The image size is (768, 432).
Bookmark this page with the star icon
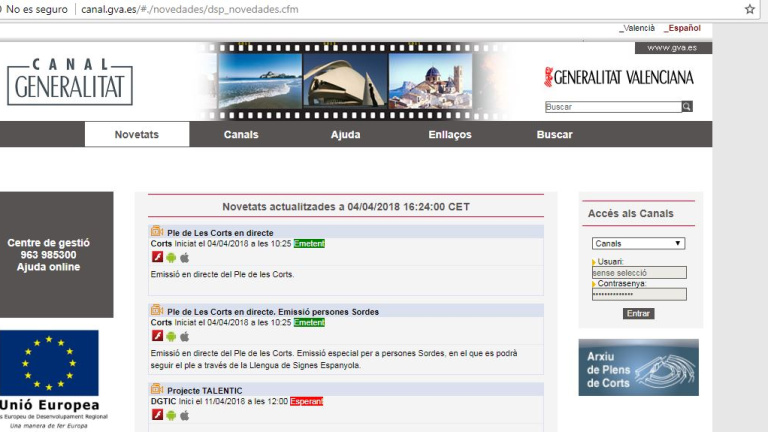750,9
